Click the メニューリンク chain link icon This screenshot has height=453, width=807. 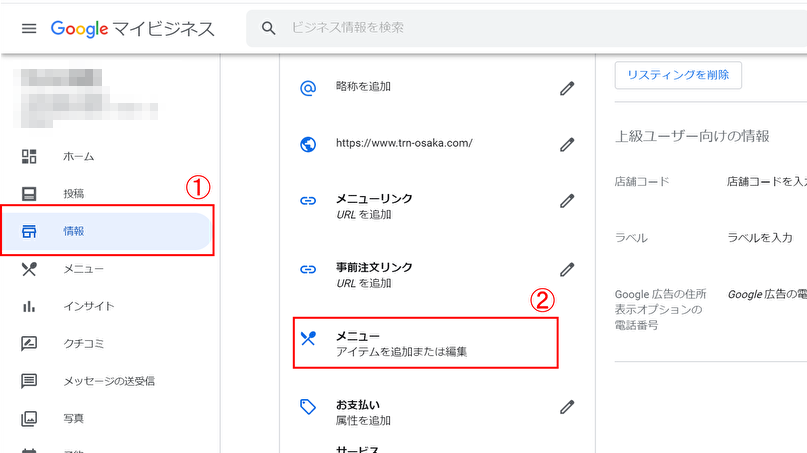(308, 201)
